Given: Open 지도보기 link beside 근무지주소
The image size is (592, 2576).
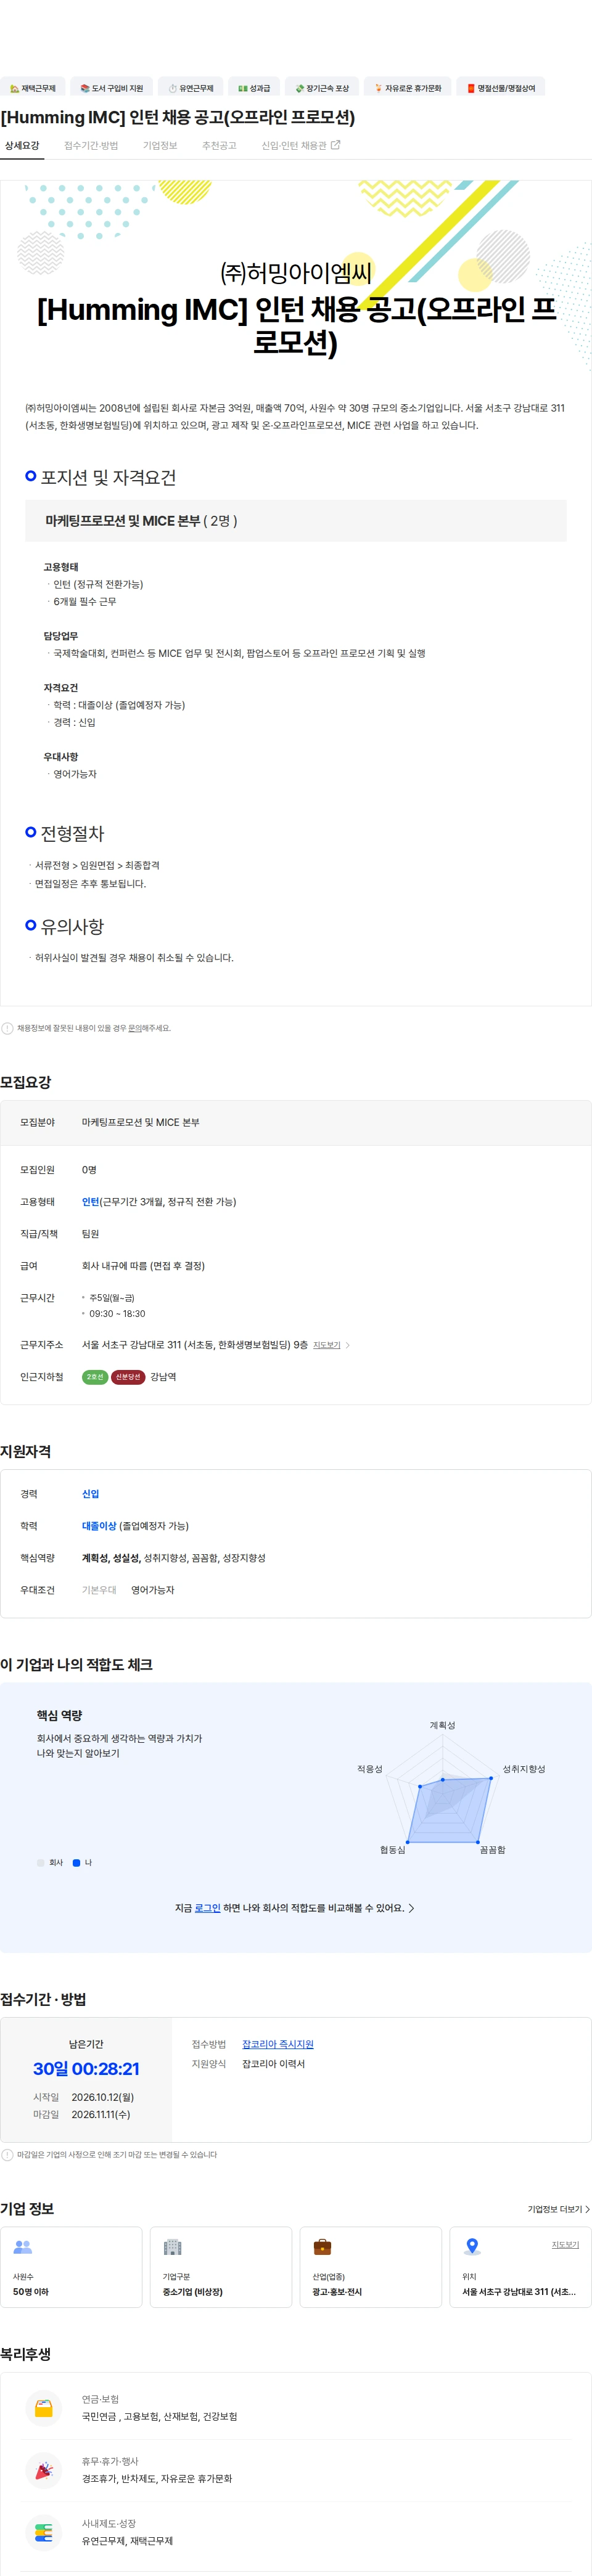Looking at the screenshot, I should coord(326,1345).
